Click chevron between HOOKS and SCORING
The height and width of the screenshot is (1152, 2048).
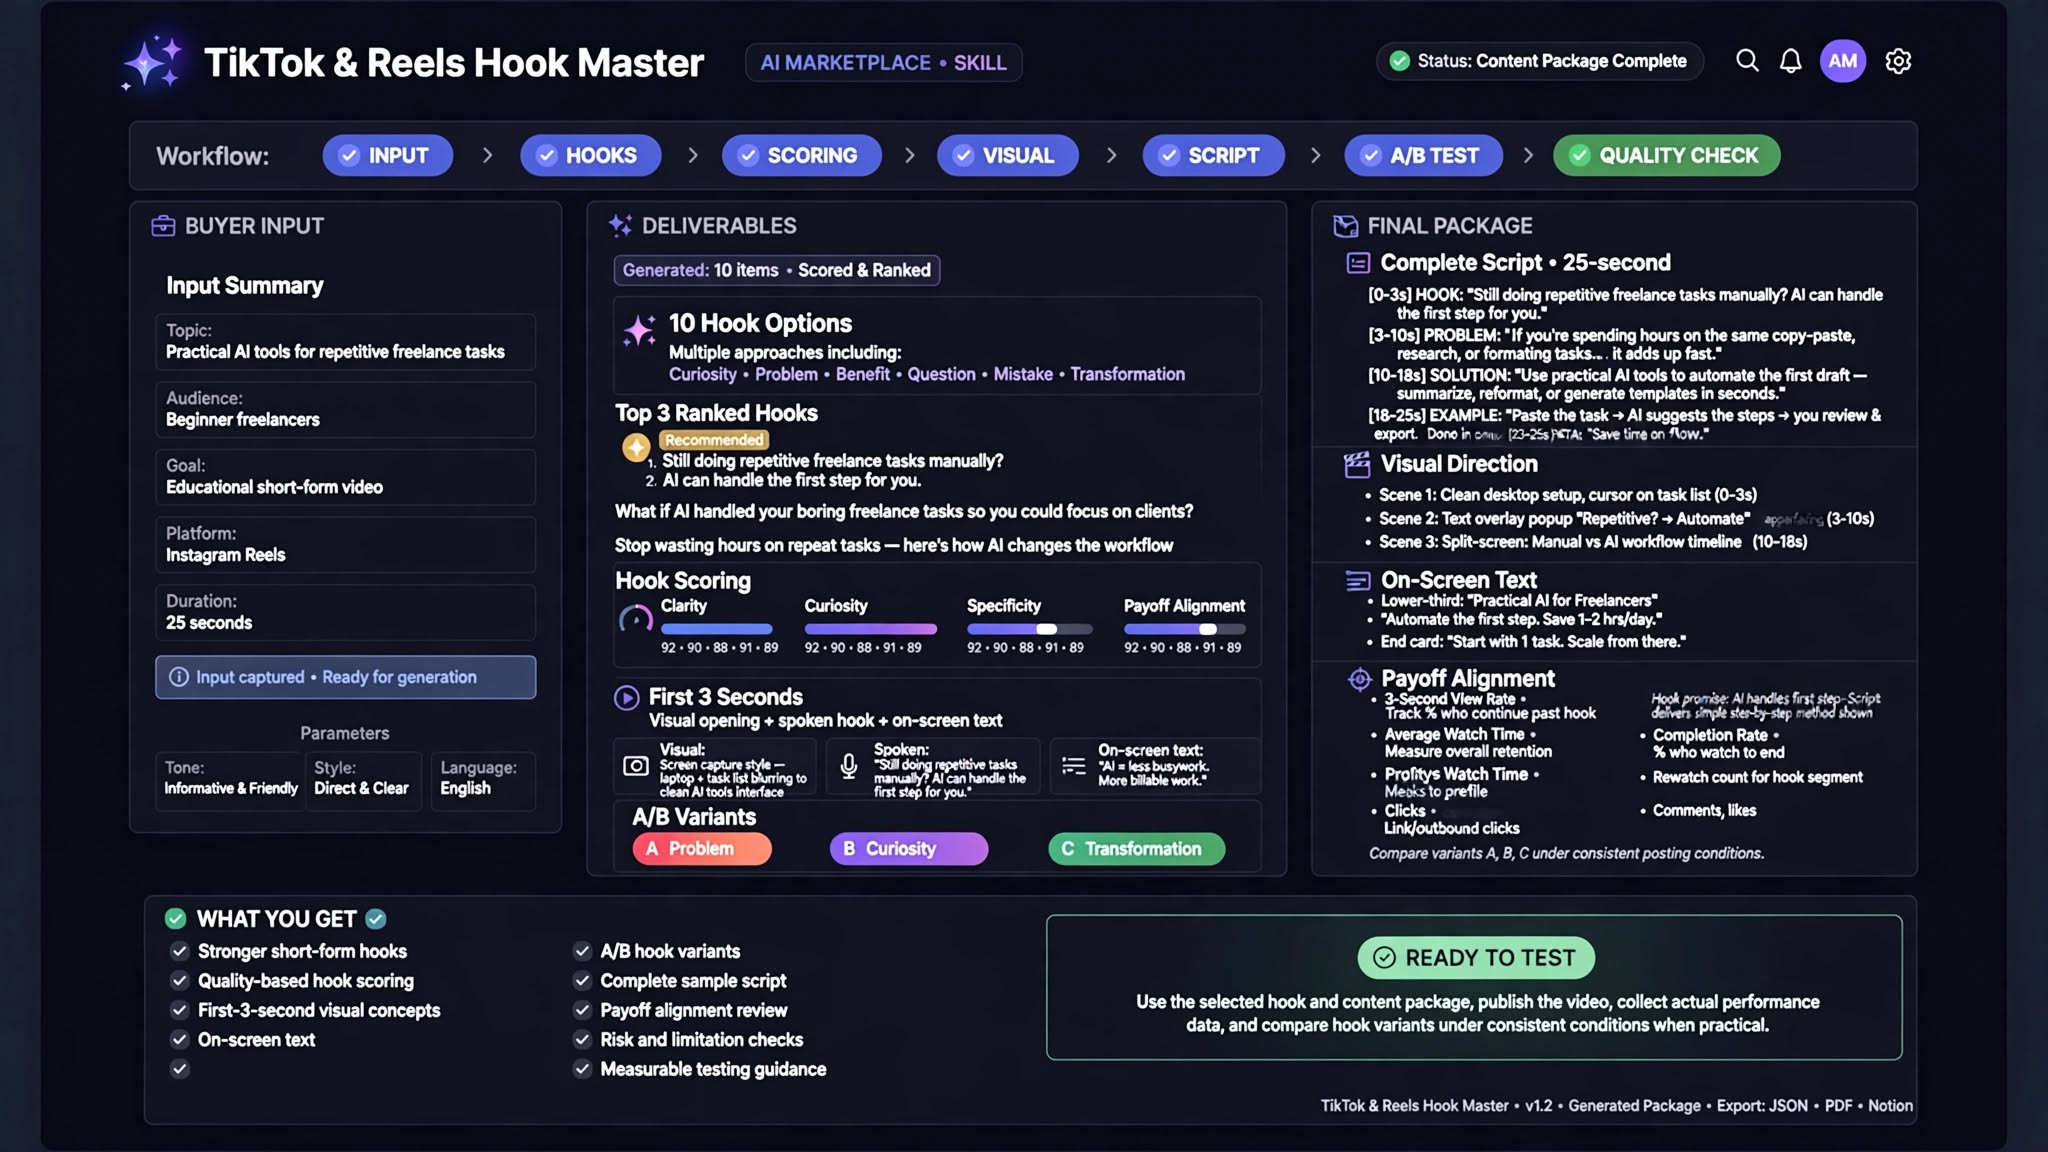coord(692,155)
